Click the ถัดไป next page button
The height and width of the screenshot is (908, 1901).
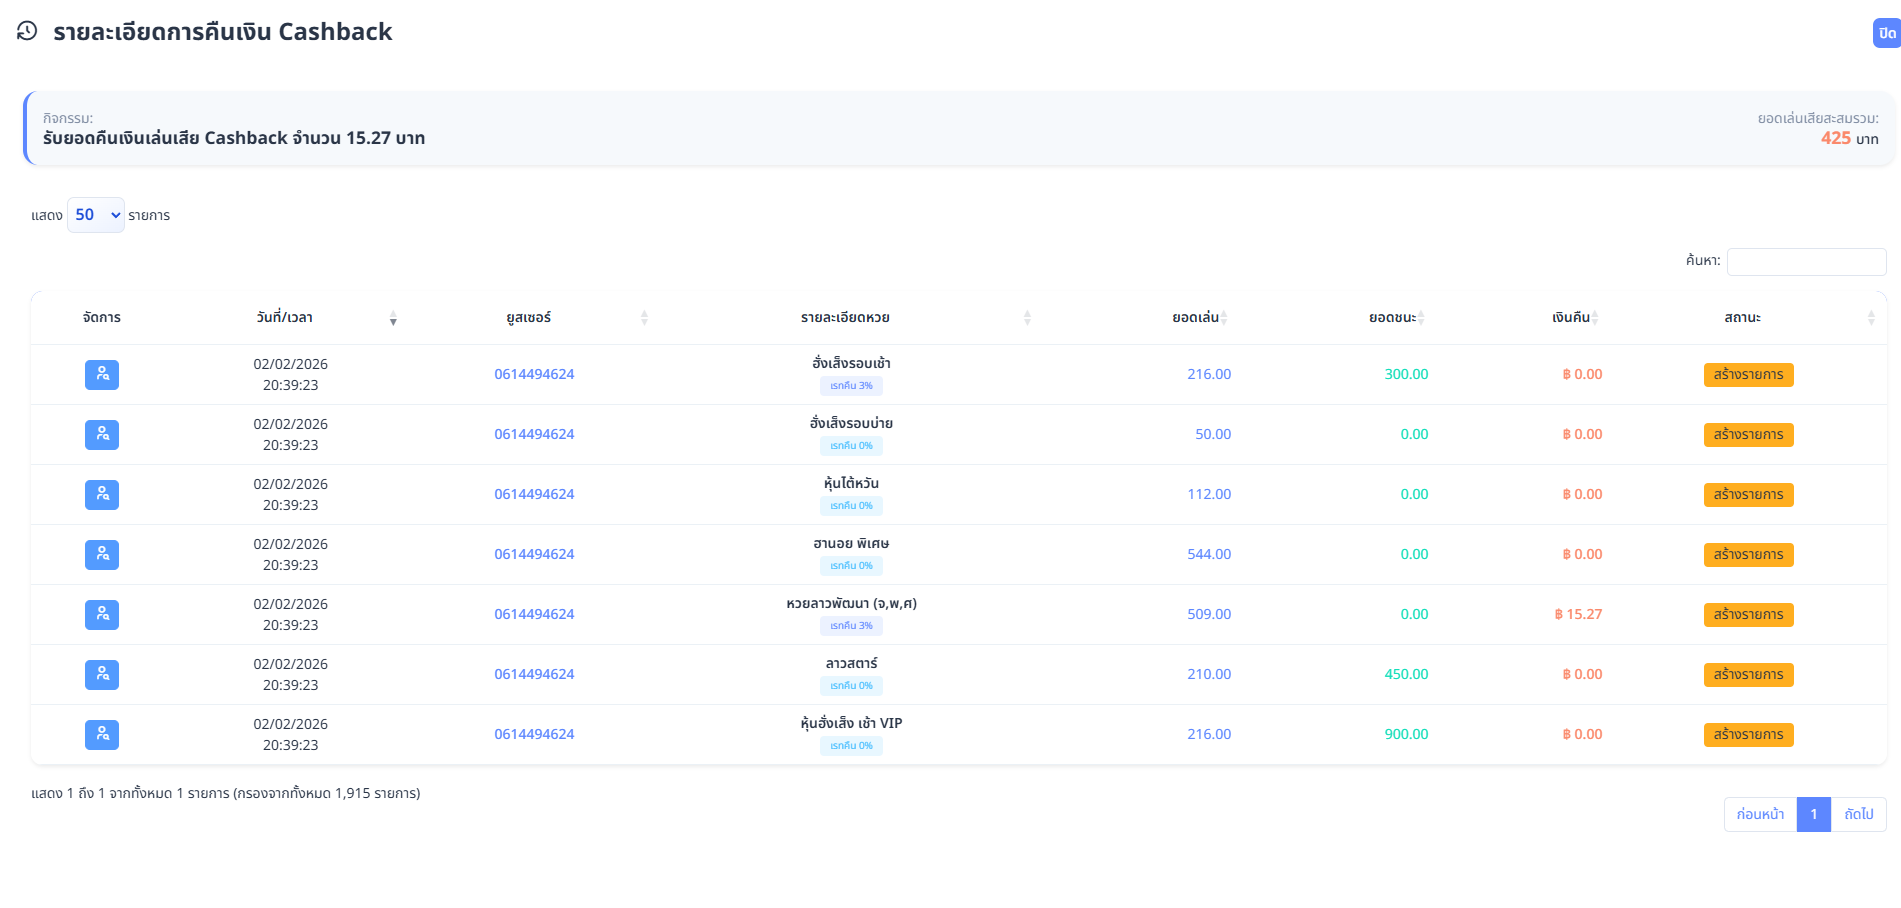tap(1858, 814)
